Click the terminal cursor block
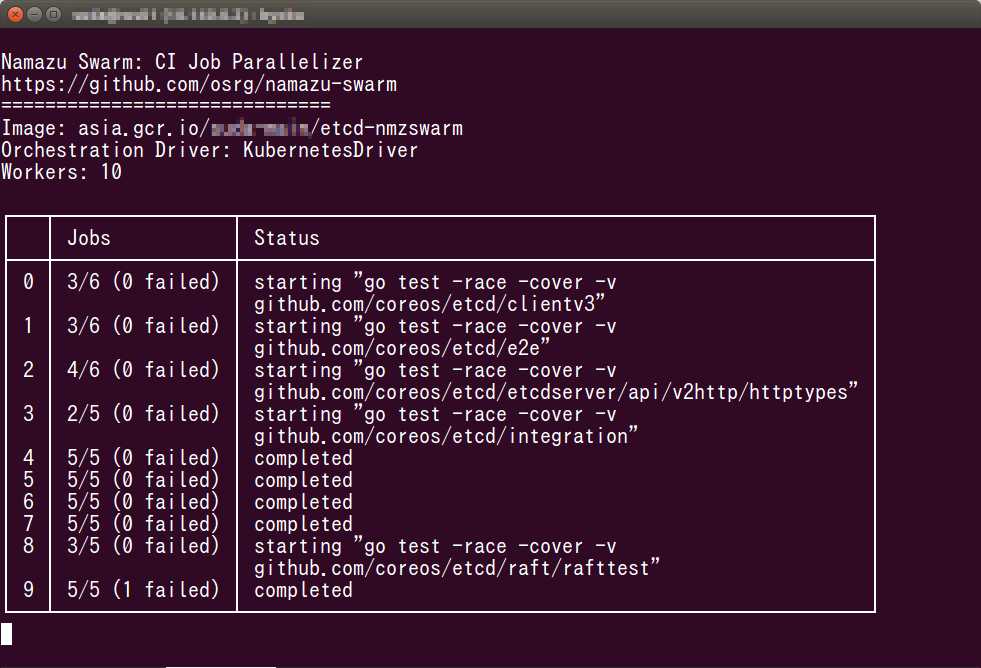Screen dimensions: 981x668 pos(6,634)
